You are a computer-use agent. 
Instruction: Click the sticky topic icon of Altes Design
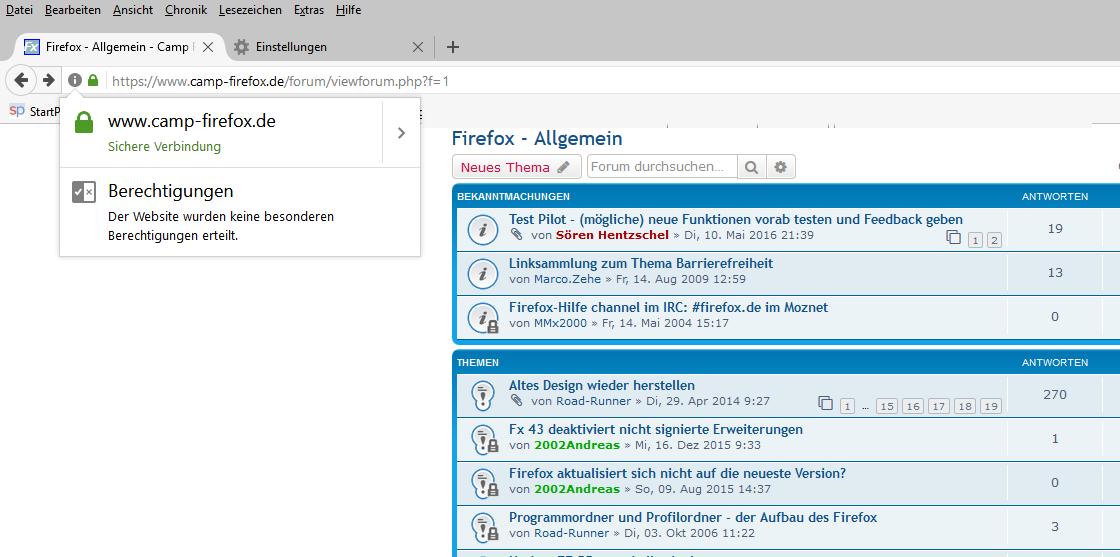click(x=483, y=395)
